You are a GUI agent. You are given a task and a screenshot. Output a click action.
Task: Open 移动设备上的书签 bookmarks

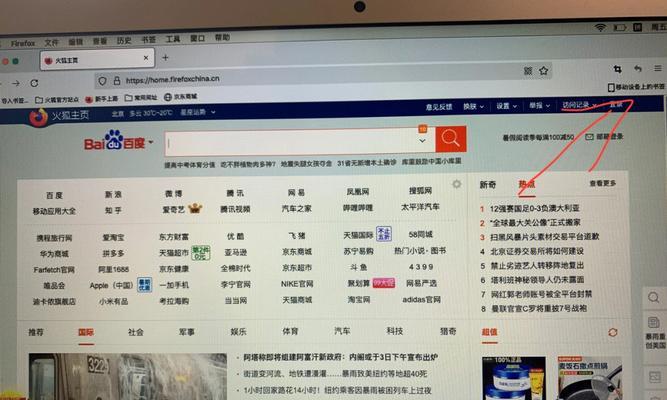[x=636, y=87]
